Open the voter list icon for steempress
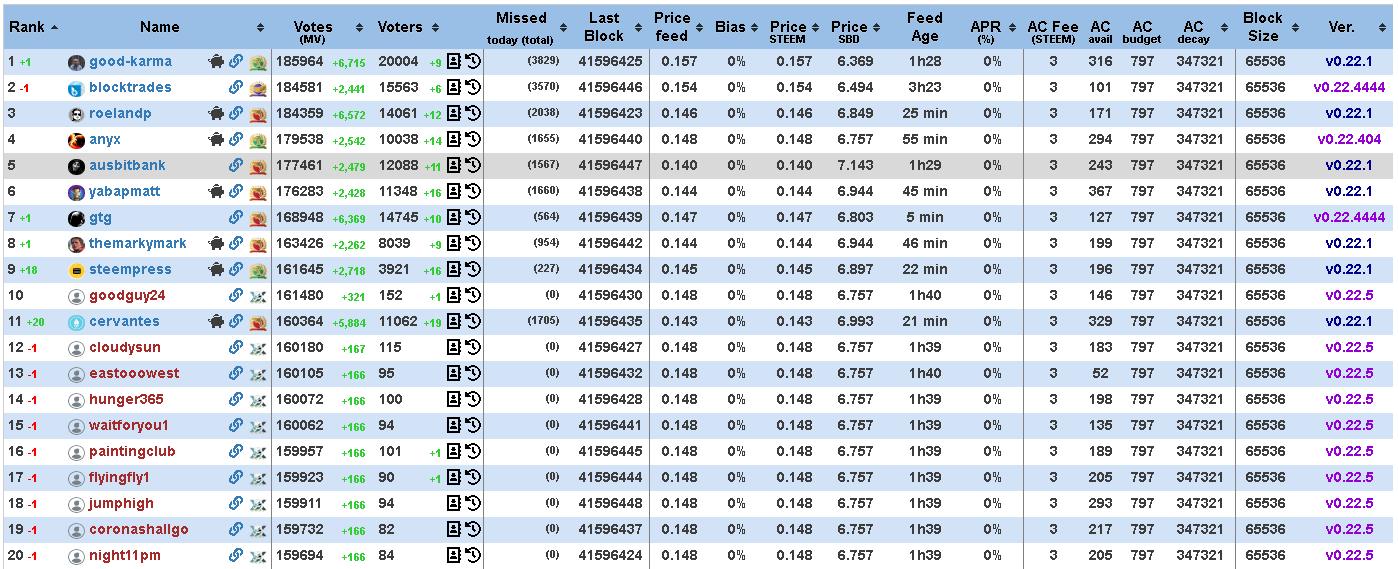The height and width of the screenshot is (569, 1398). point(453,269)
